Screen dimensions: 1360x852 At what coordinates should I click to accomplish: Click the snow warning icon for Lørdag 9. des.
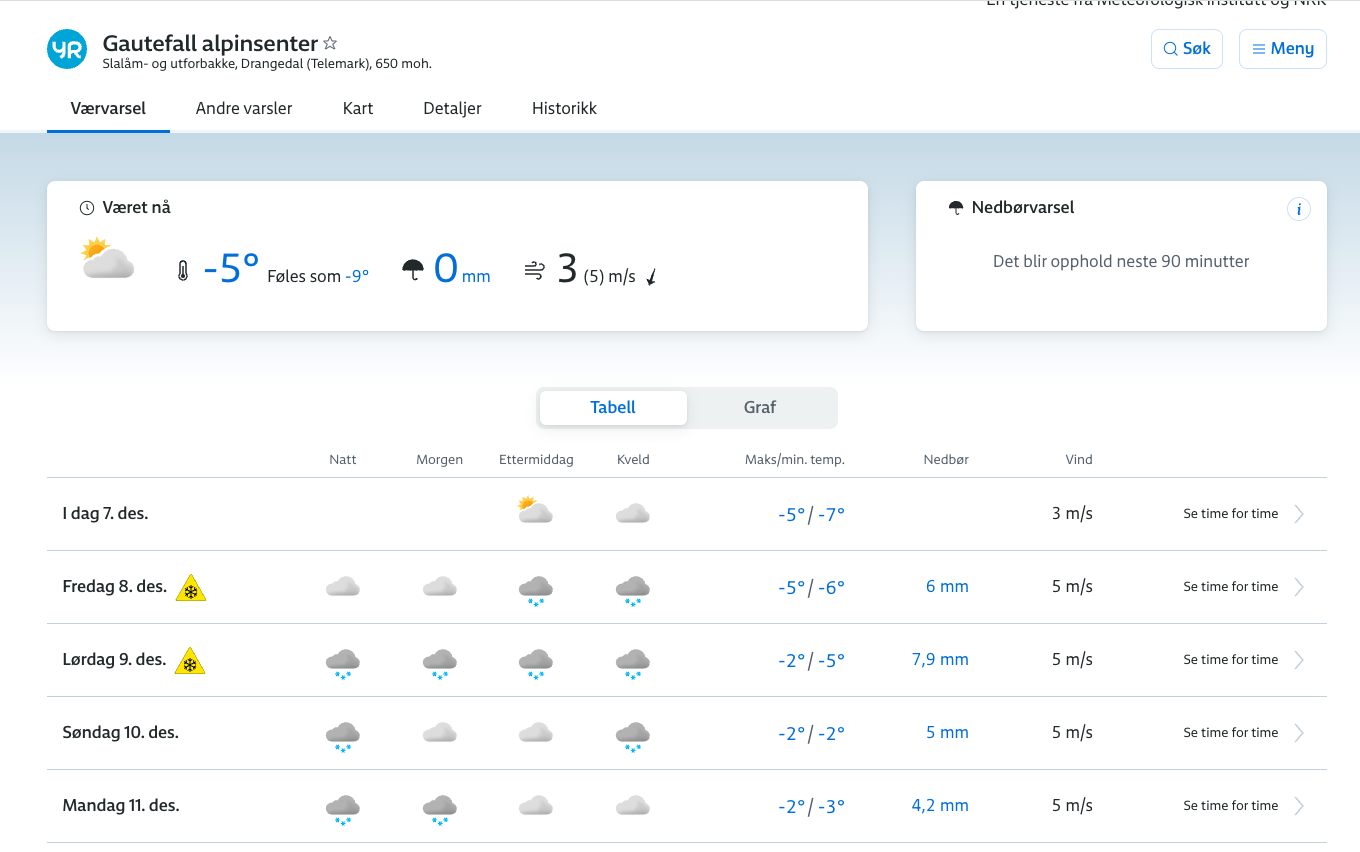[190, 661]
